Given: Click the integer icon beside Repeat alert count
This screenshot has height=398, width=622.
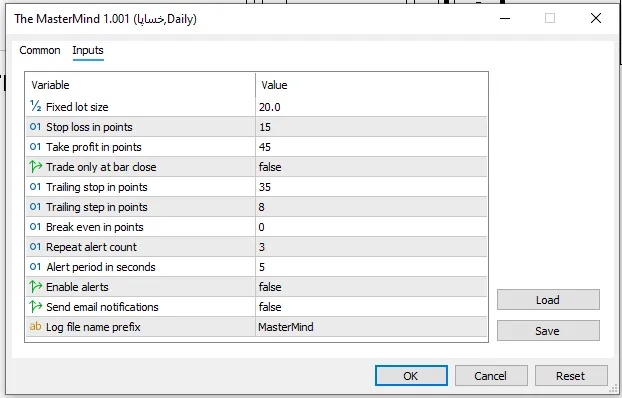Looking at the screenshot, I should (35, 247).
